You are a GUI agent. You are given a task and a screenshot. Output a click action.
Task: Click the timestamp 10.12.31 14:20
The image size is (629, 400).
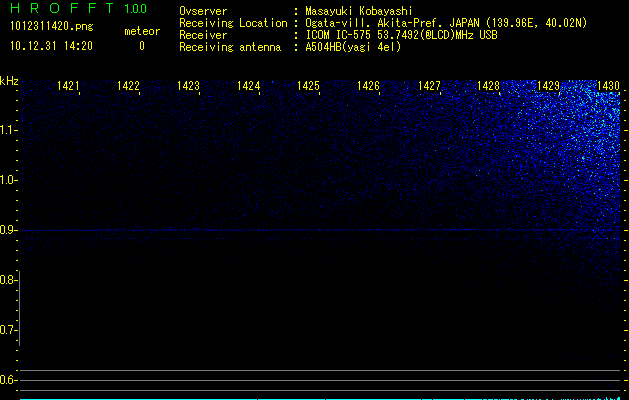click(x=51, y=46)
